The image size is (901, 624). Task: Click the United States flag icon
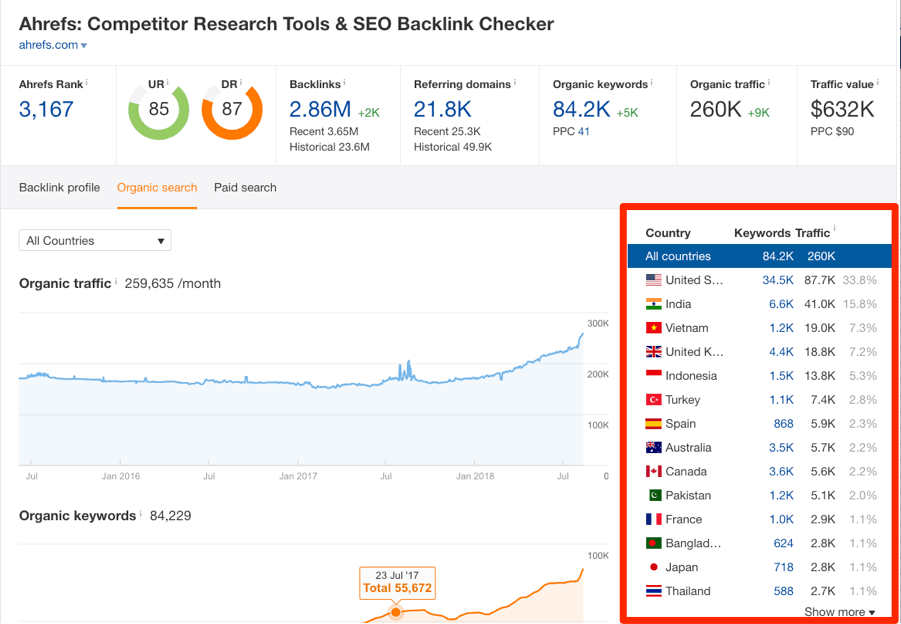pyautogui.click(x=655, y=280)
